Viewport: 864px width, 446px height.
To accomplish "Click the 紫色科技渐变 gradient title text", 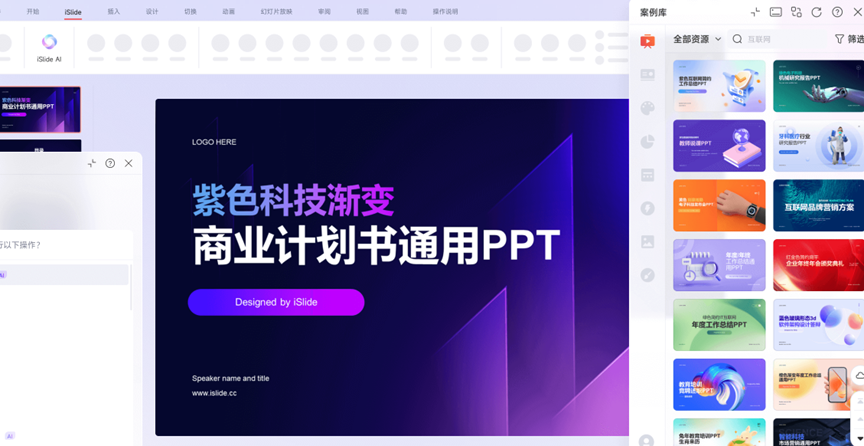I will [294, 201].
